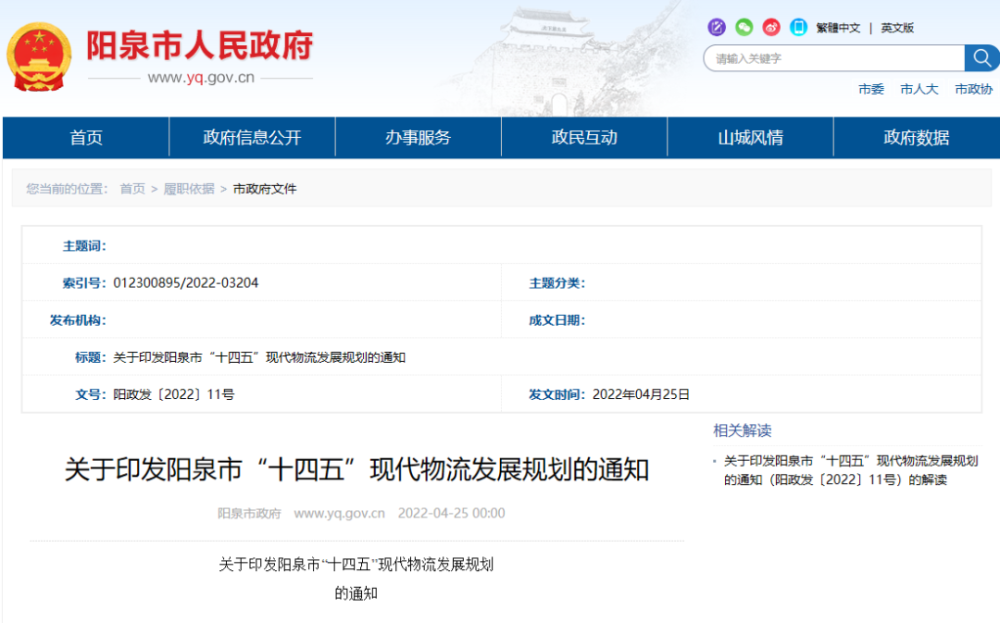
Task: Click www.yq.gov.cn in article byline
Action: [339, 513]
